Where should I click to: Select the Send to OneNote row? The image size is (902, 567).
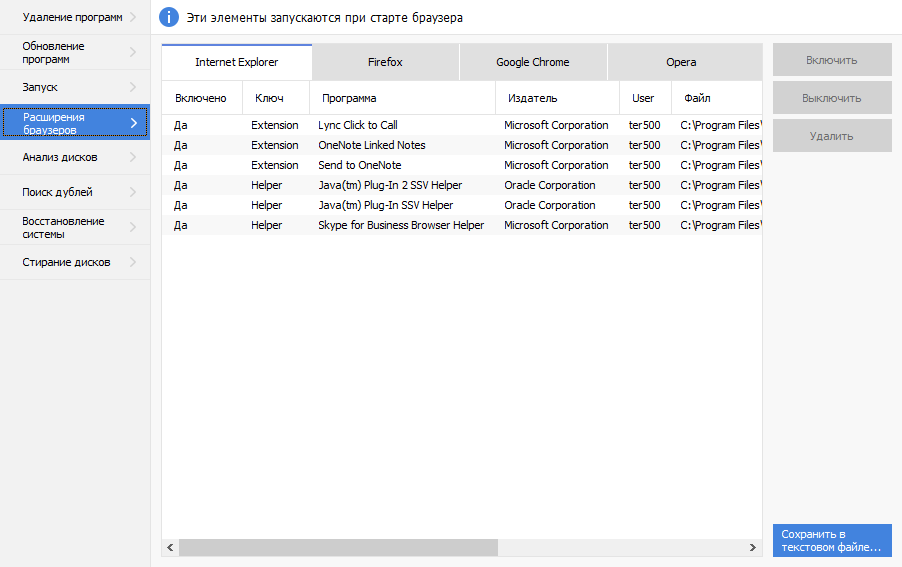point(462,165)
